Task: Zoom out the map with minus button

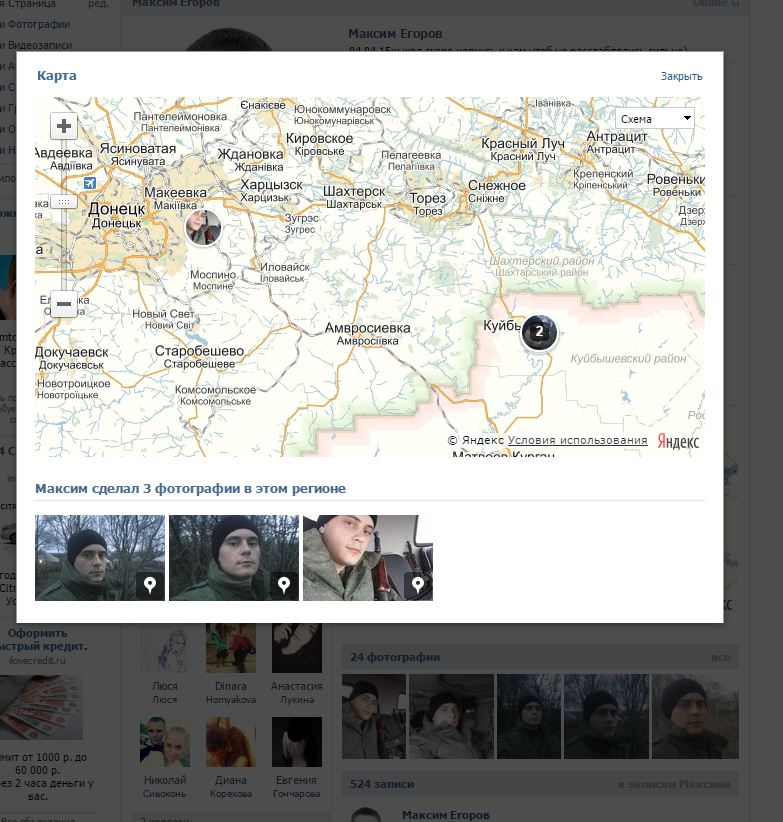Action: (64, 304)
